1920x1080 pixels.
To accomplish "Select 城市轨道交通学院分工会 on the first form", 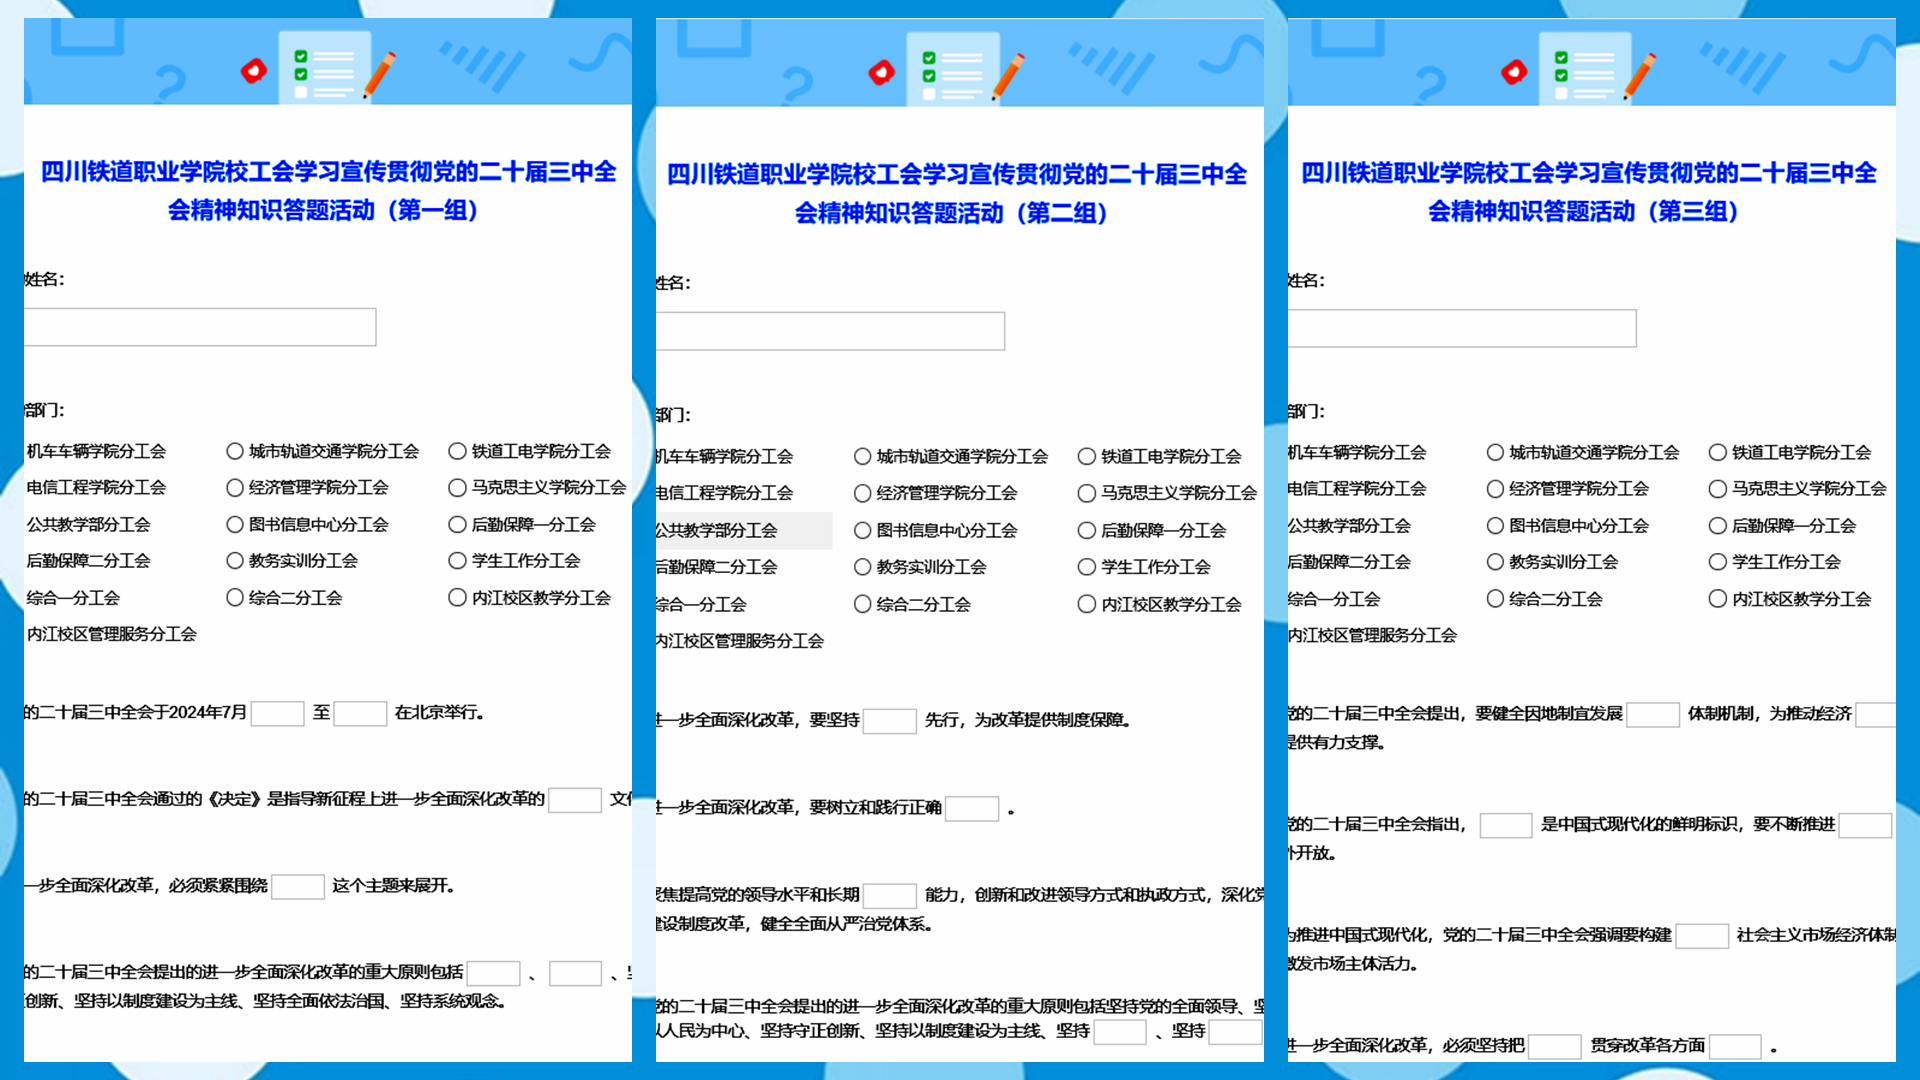I will pos(234,451).
